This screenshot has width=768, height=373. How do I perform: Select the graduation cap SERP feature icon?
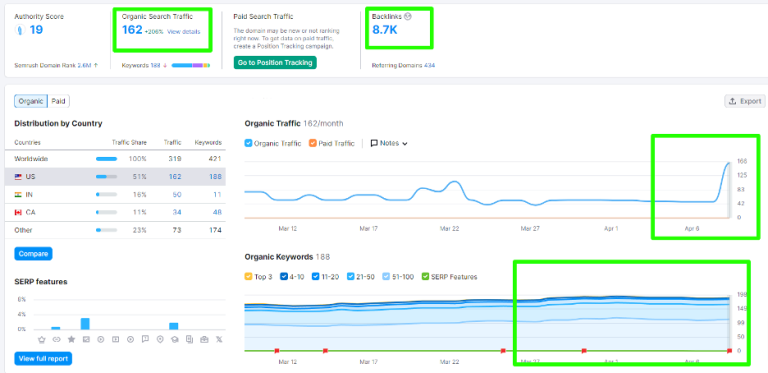point(174,339)
